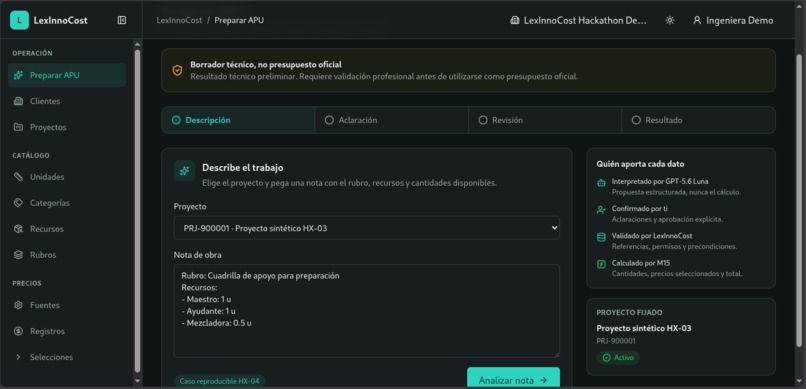Open Categorías in the catalog
This screenshot has width=806, height=389.
click(67, 203)
